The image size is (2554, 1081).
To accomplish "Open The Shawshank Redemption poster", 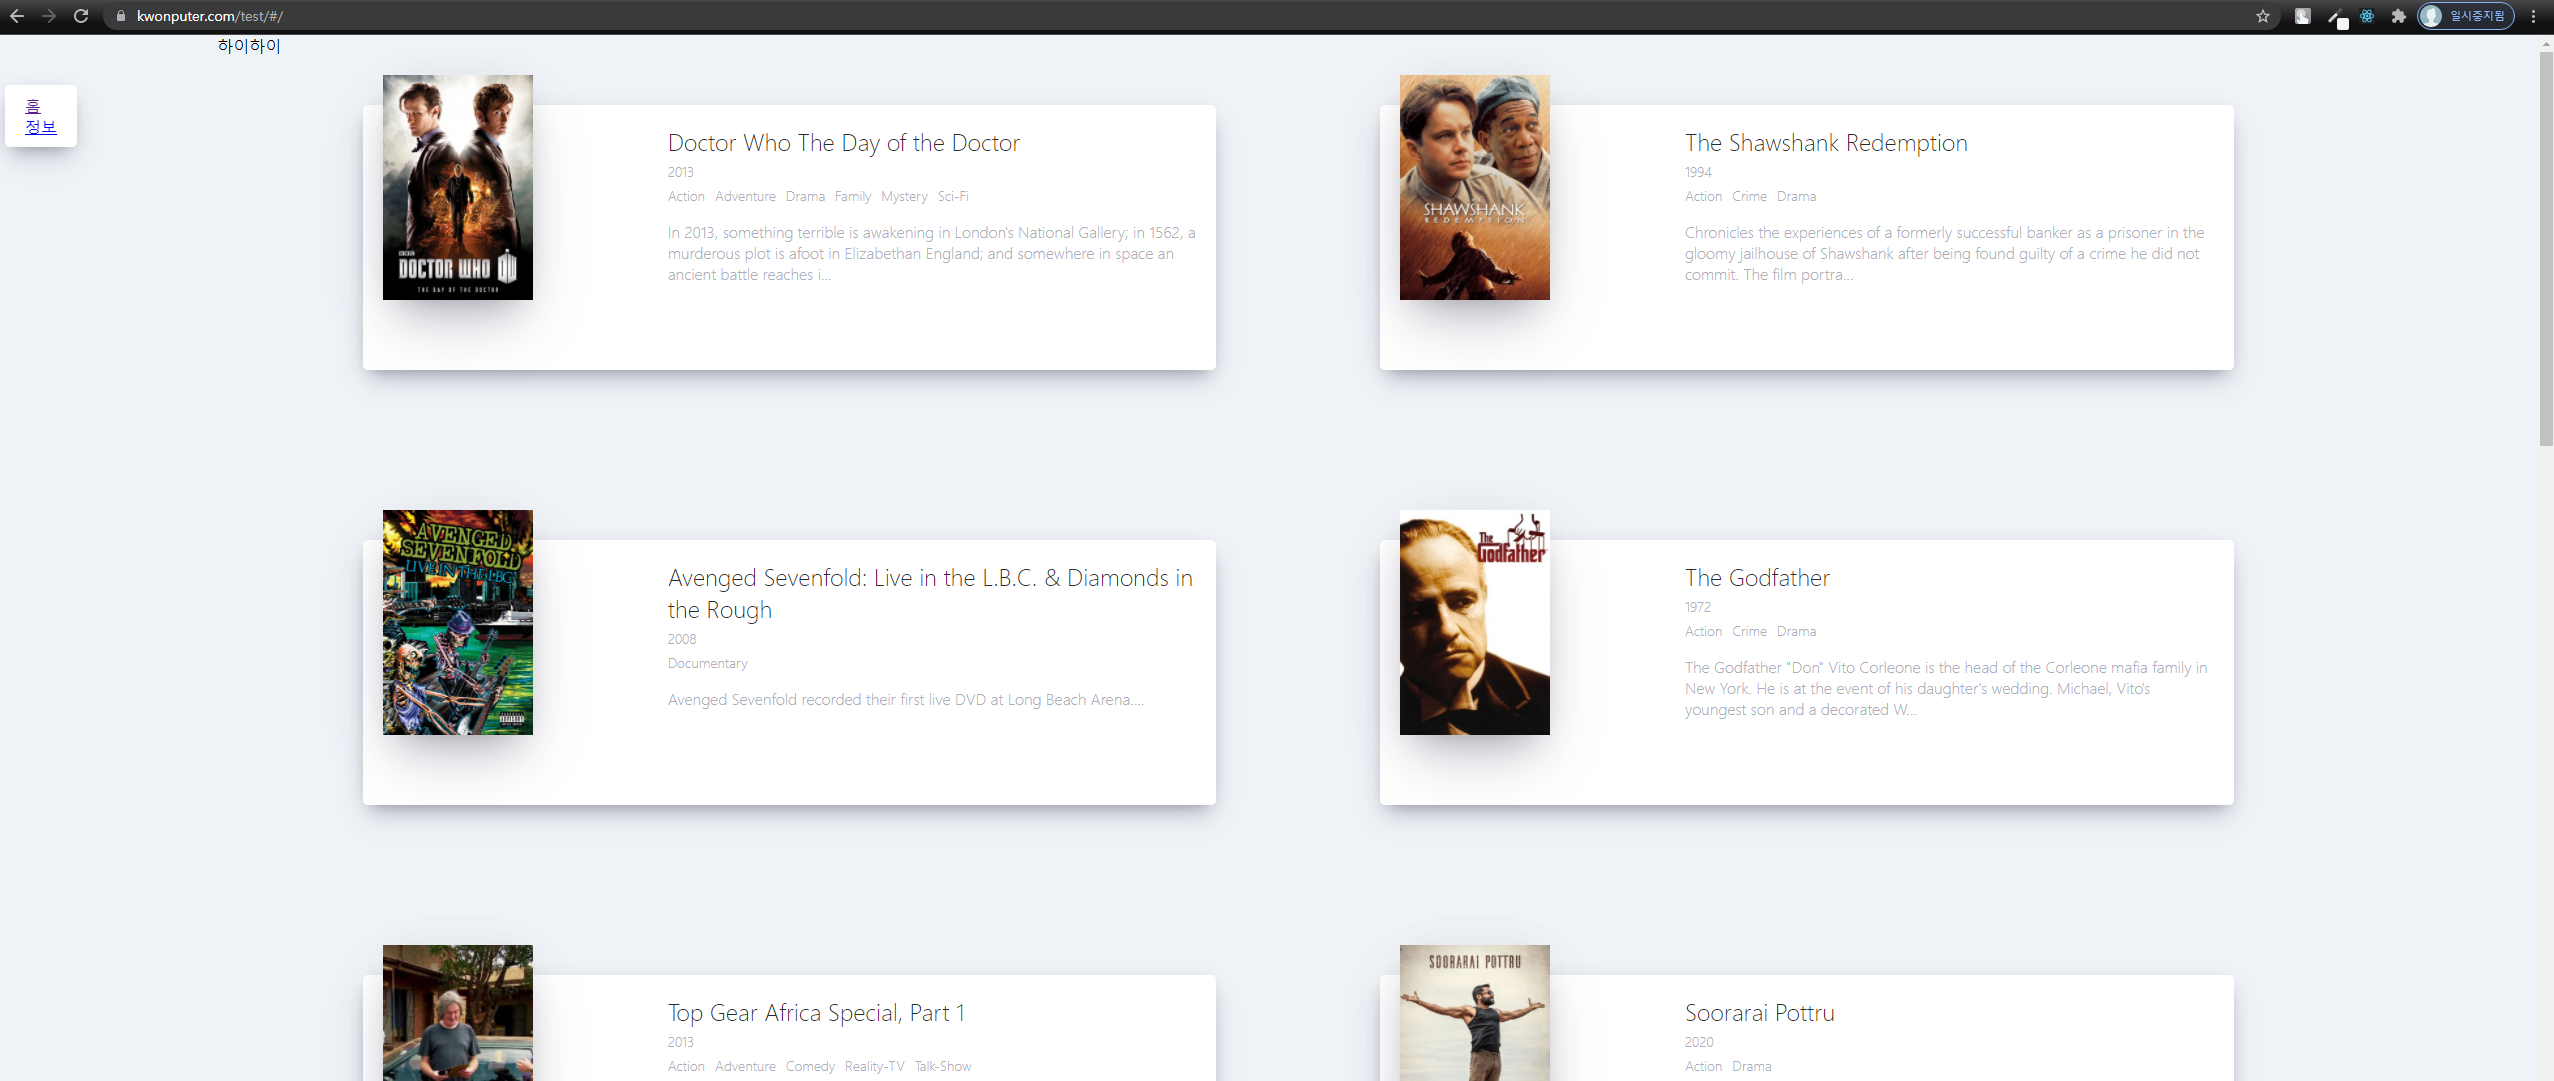I will (x=1474, y=187).
